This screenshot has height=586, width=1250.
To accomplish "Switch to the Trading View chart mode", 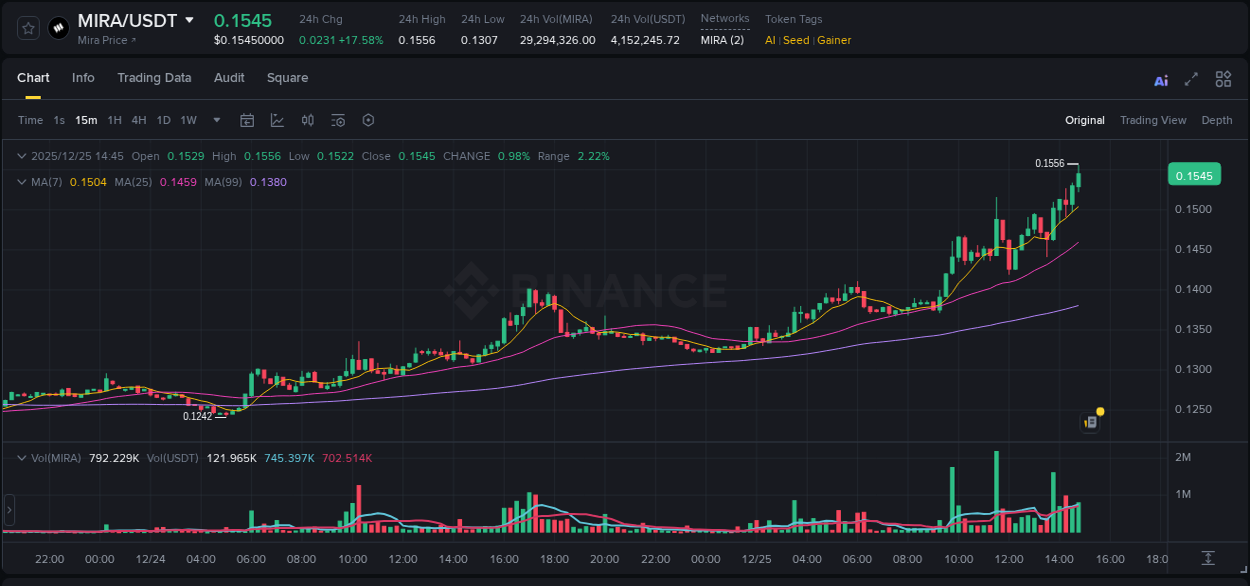I will click(x=1153, y=120).
